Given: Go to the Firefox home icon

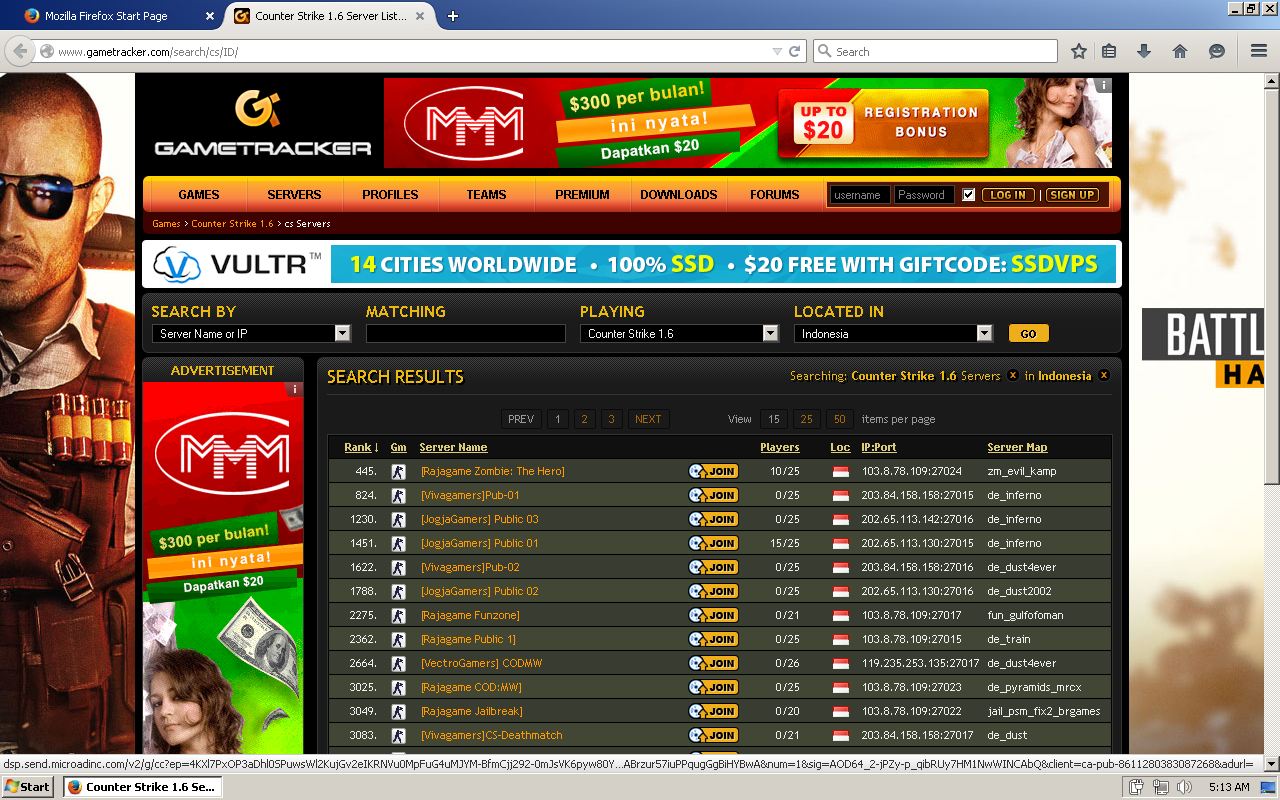Looking at the screenshot, I should coord(1180,51).
